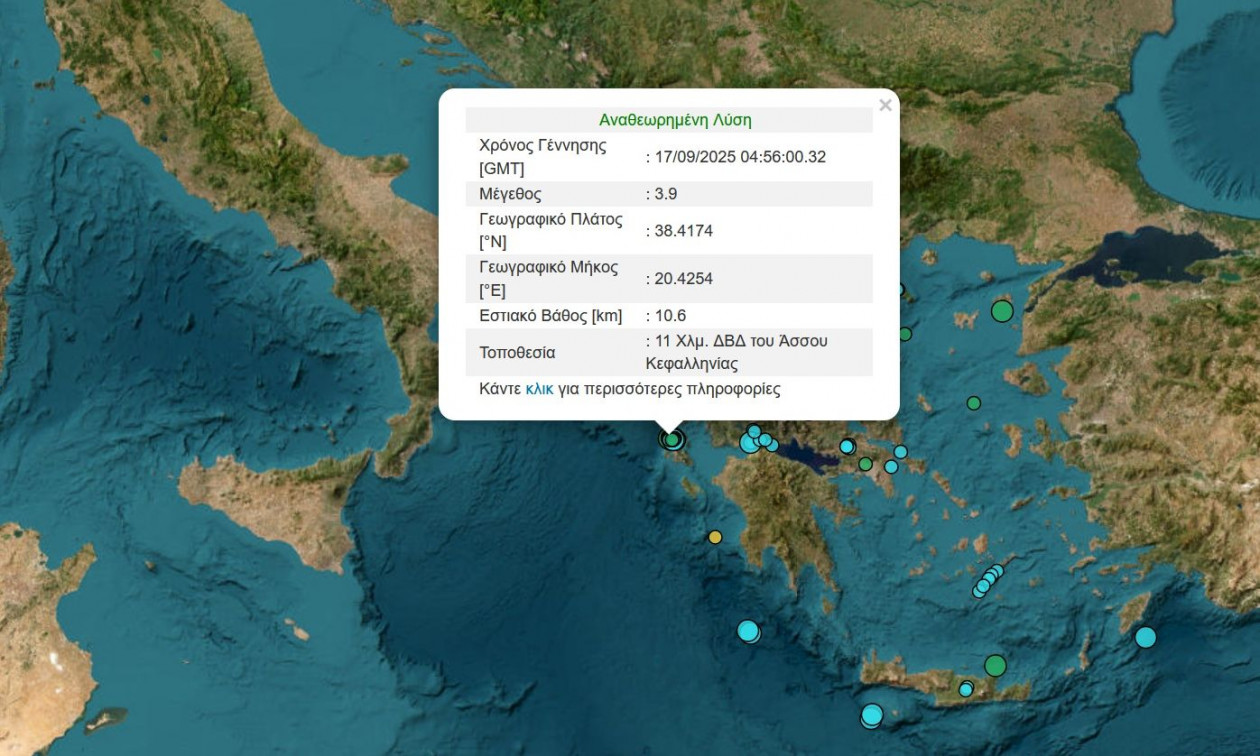
Task: Click the "Αναθεωρημένη Λύση" popup title
Action: (675, 120)
